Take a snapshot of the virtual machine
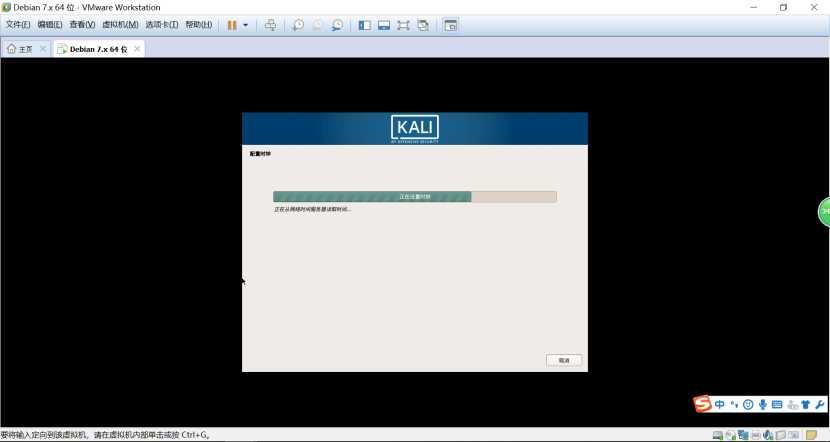This screenshot has width=830, height=442. click(298, 25)
